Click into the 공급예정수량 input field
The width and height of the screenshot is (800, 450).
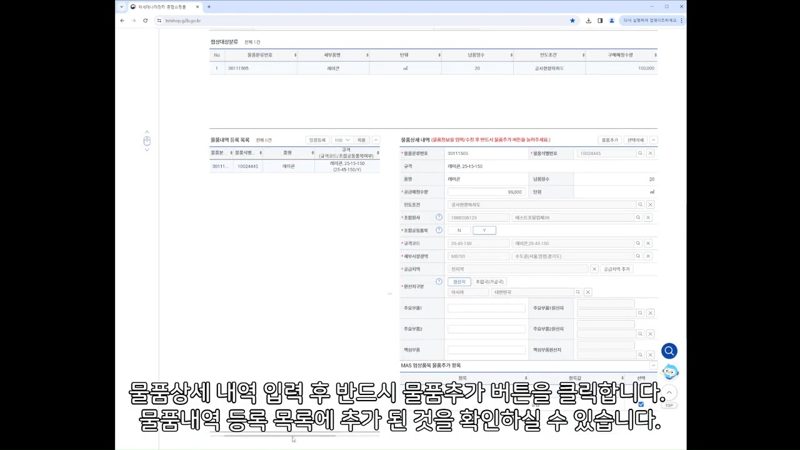(486, 192)
